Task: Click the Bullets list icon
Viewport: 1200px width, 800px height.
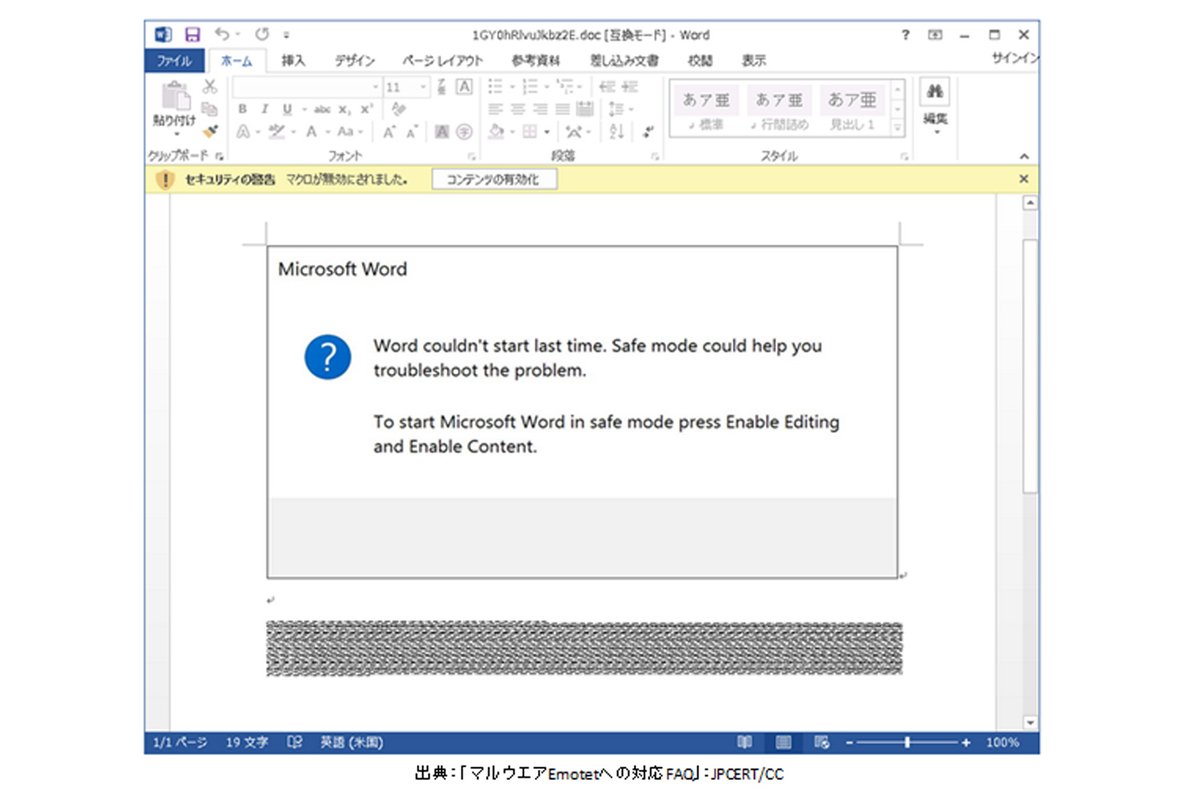Action: point(495,87)
